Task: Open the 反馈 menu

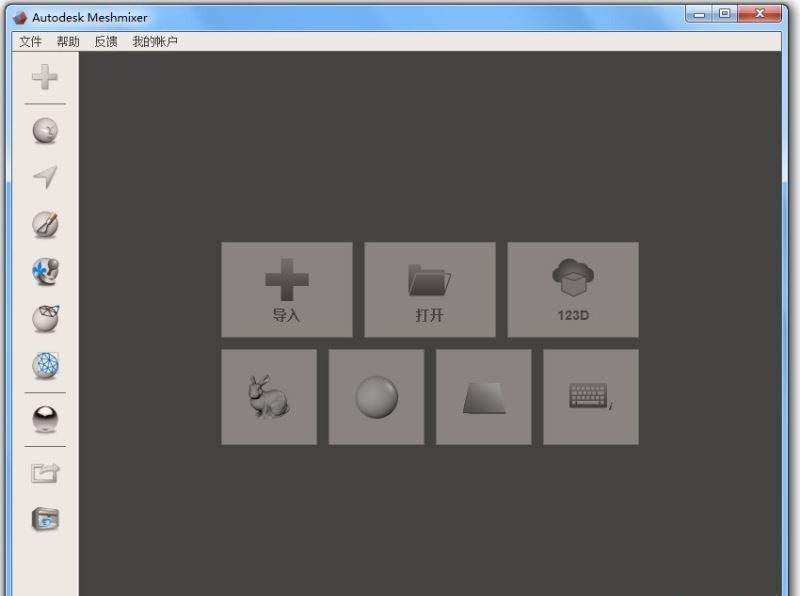Action: tap(106, 41)
